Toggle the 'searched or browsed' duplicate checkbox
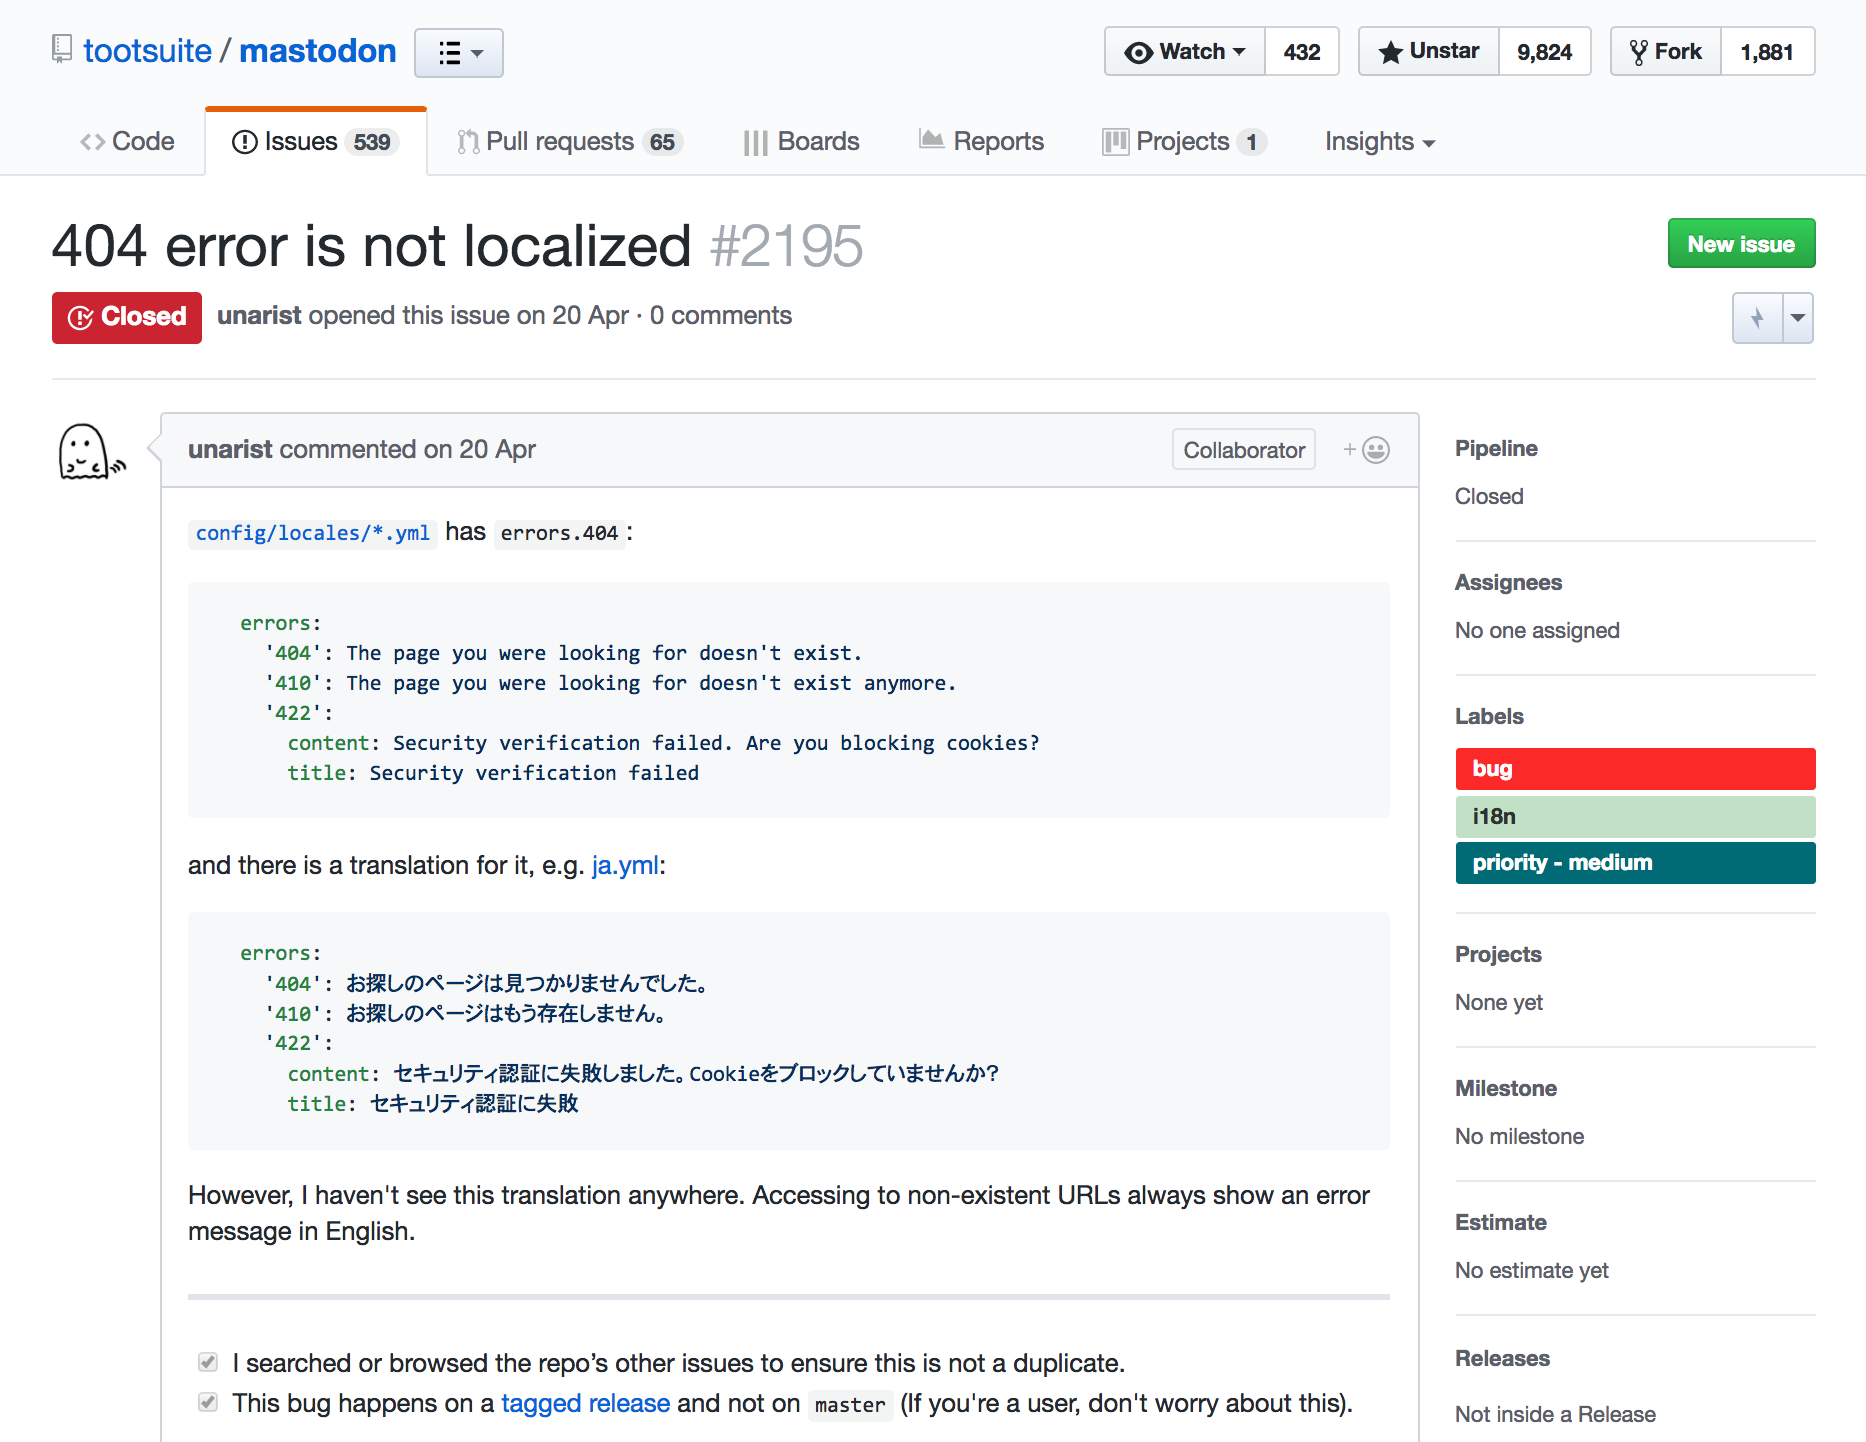Image resolution: width=1866 pixels, height=1442 pixels. pos(208,1362)
